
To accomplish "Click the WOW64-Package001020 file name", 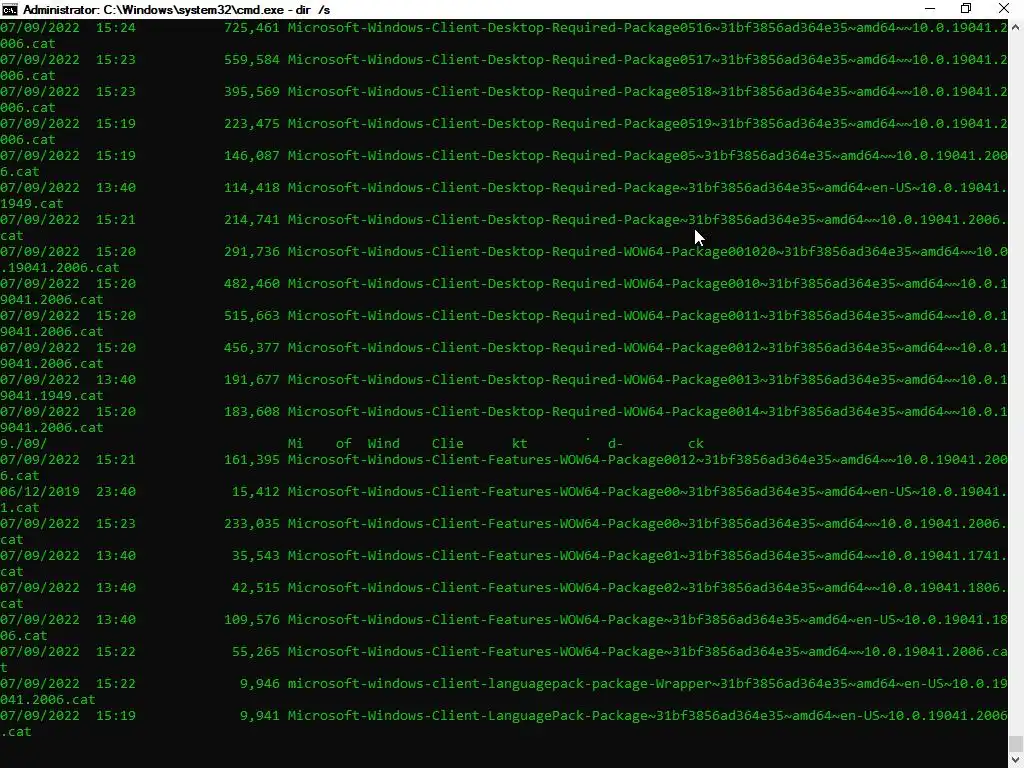I will (647, 252).
